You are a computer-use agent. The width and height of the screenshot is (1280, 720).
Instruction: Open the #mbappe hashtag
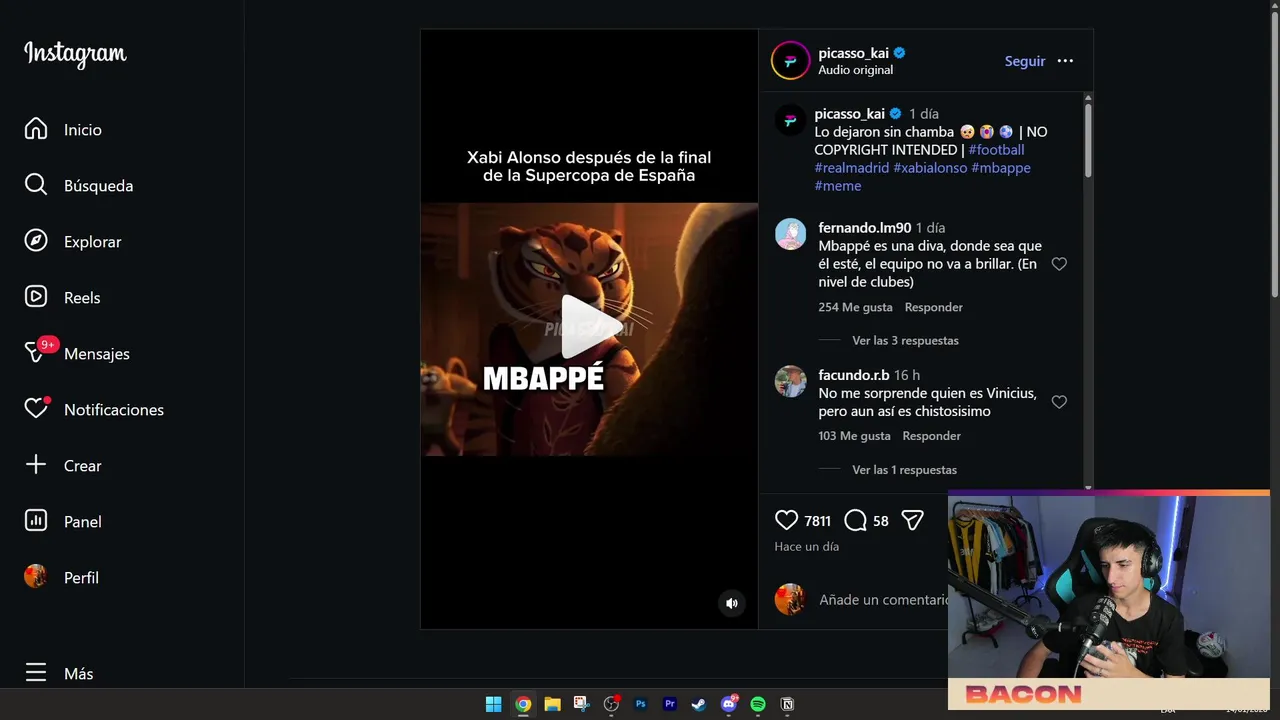pos(1001,168)
